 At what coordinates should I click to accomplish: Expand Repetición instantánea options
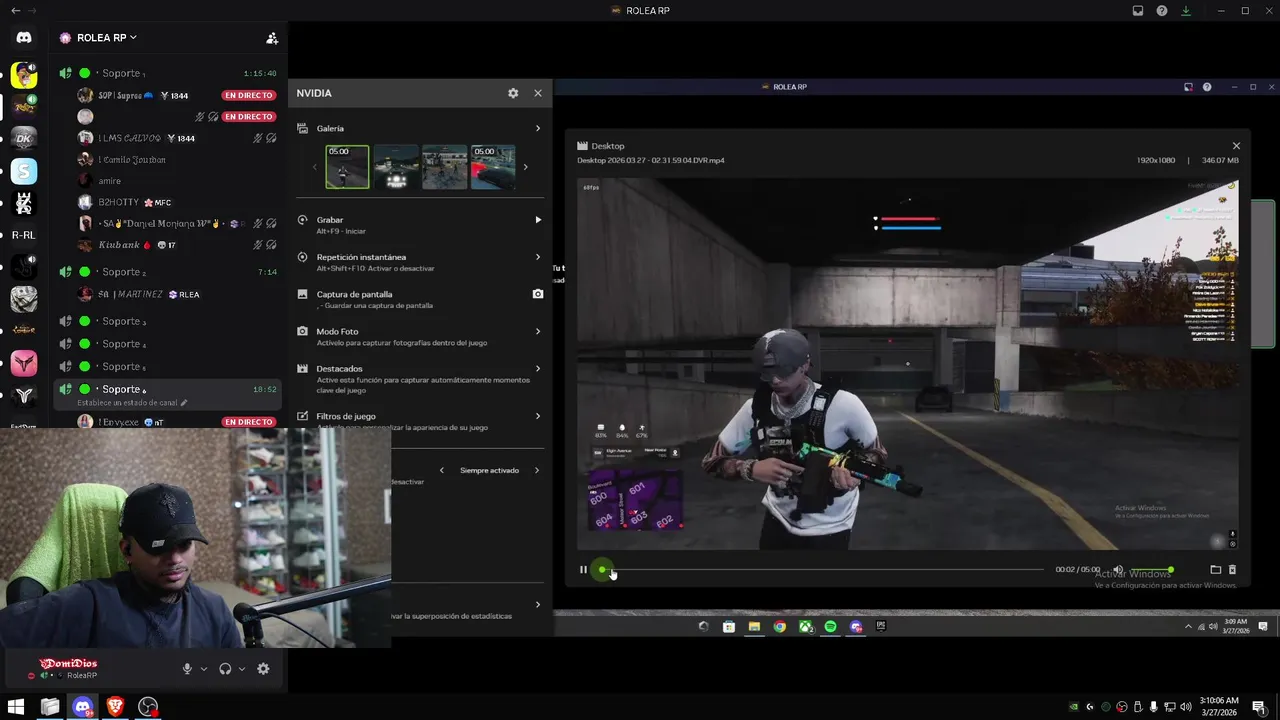[537, 257]
